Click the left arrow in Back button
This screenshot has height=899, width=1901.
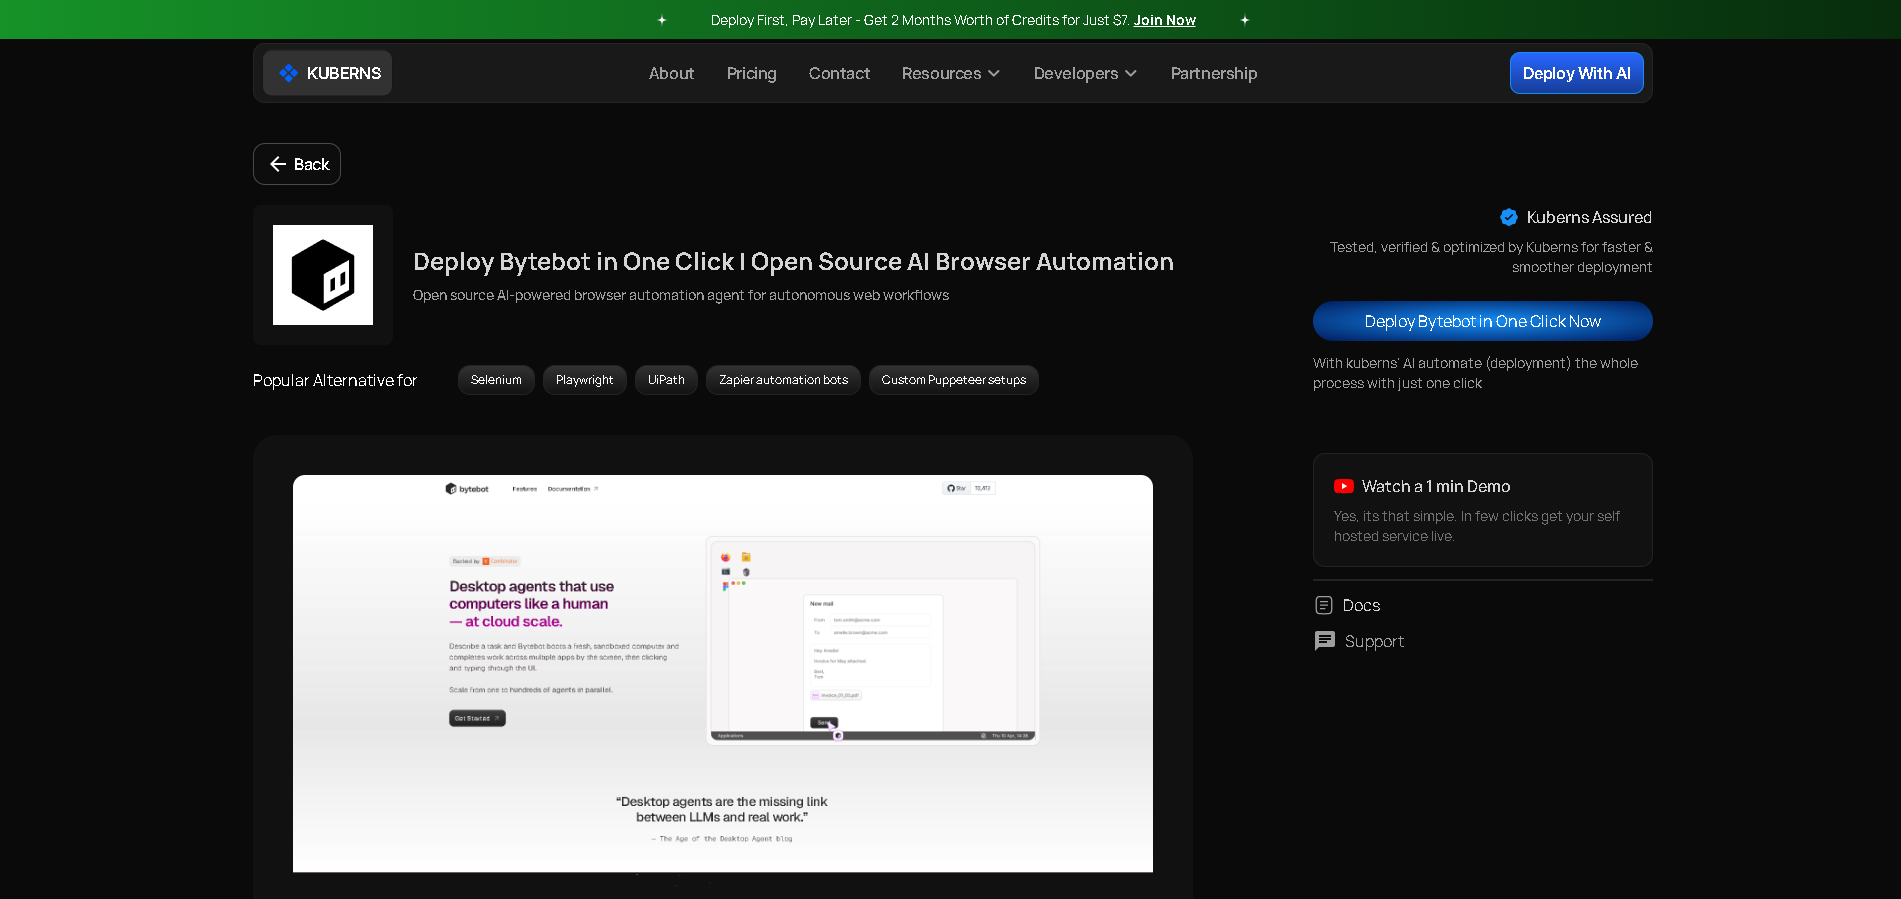pyautogui.click(x=278, y=164)
